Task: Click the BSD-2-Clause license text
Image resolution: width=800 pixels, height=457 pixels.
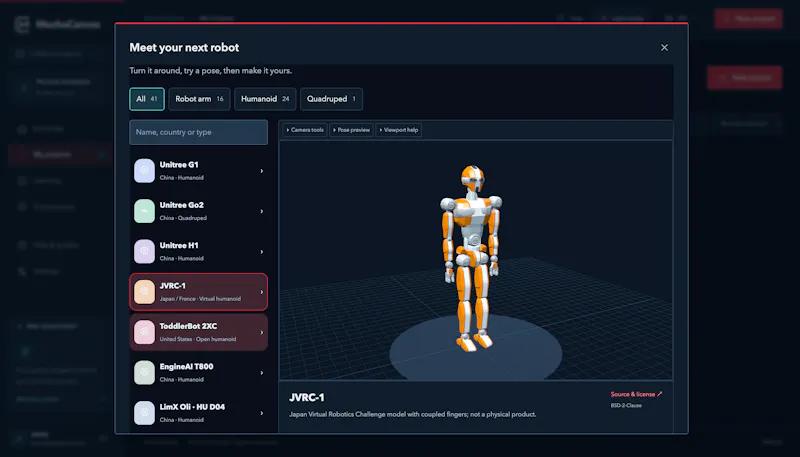Action: pyautogui.click(x=626, y=405)
